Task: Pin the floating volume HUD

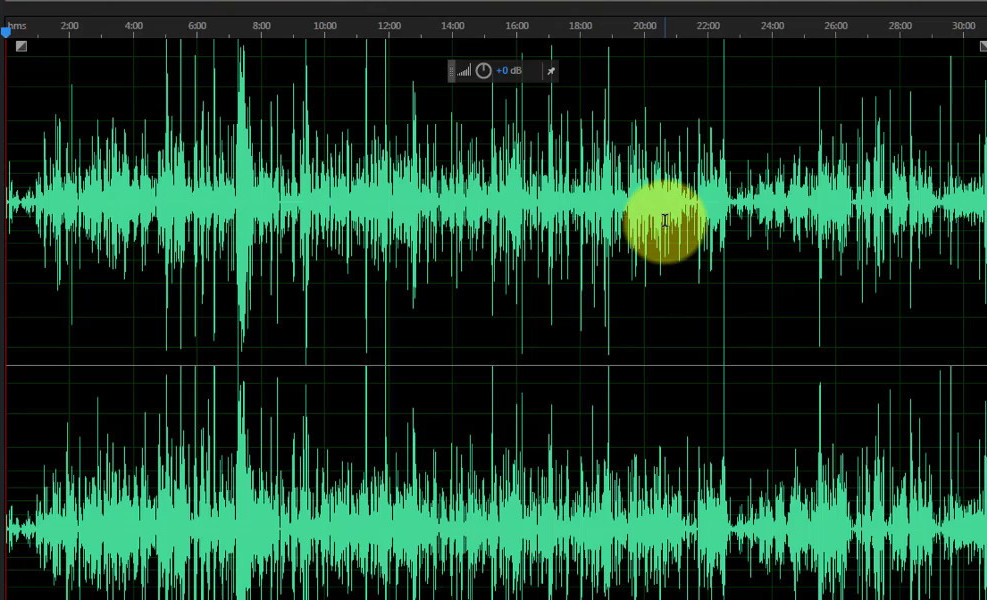Action: pyautogui.click(x=551, y=71)
